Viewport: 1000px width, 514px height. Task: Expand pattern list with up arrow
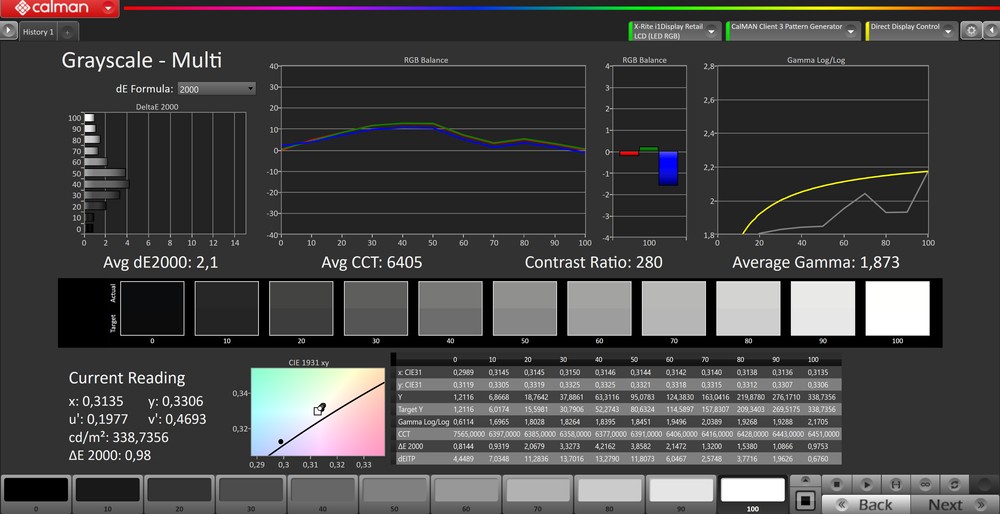pyautogui.click(x=803, y=481)
